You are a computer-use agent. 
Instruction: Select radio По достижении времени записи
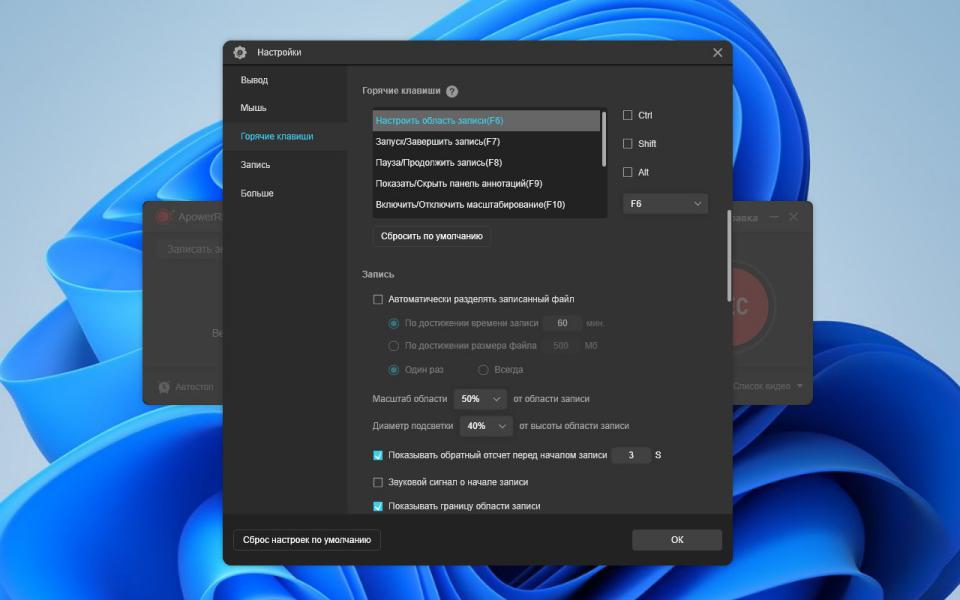pos(394,323)
